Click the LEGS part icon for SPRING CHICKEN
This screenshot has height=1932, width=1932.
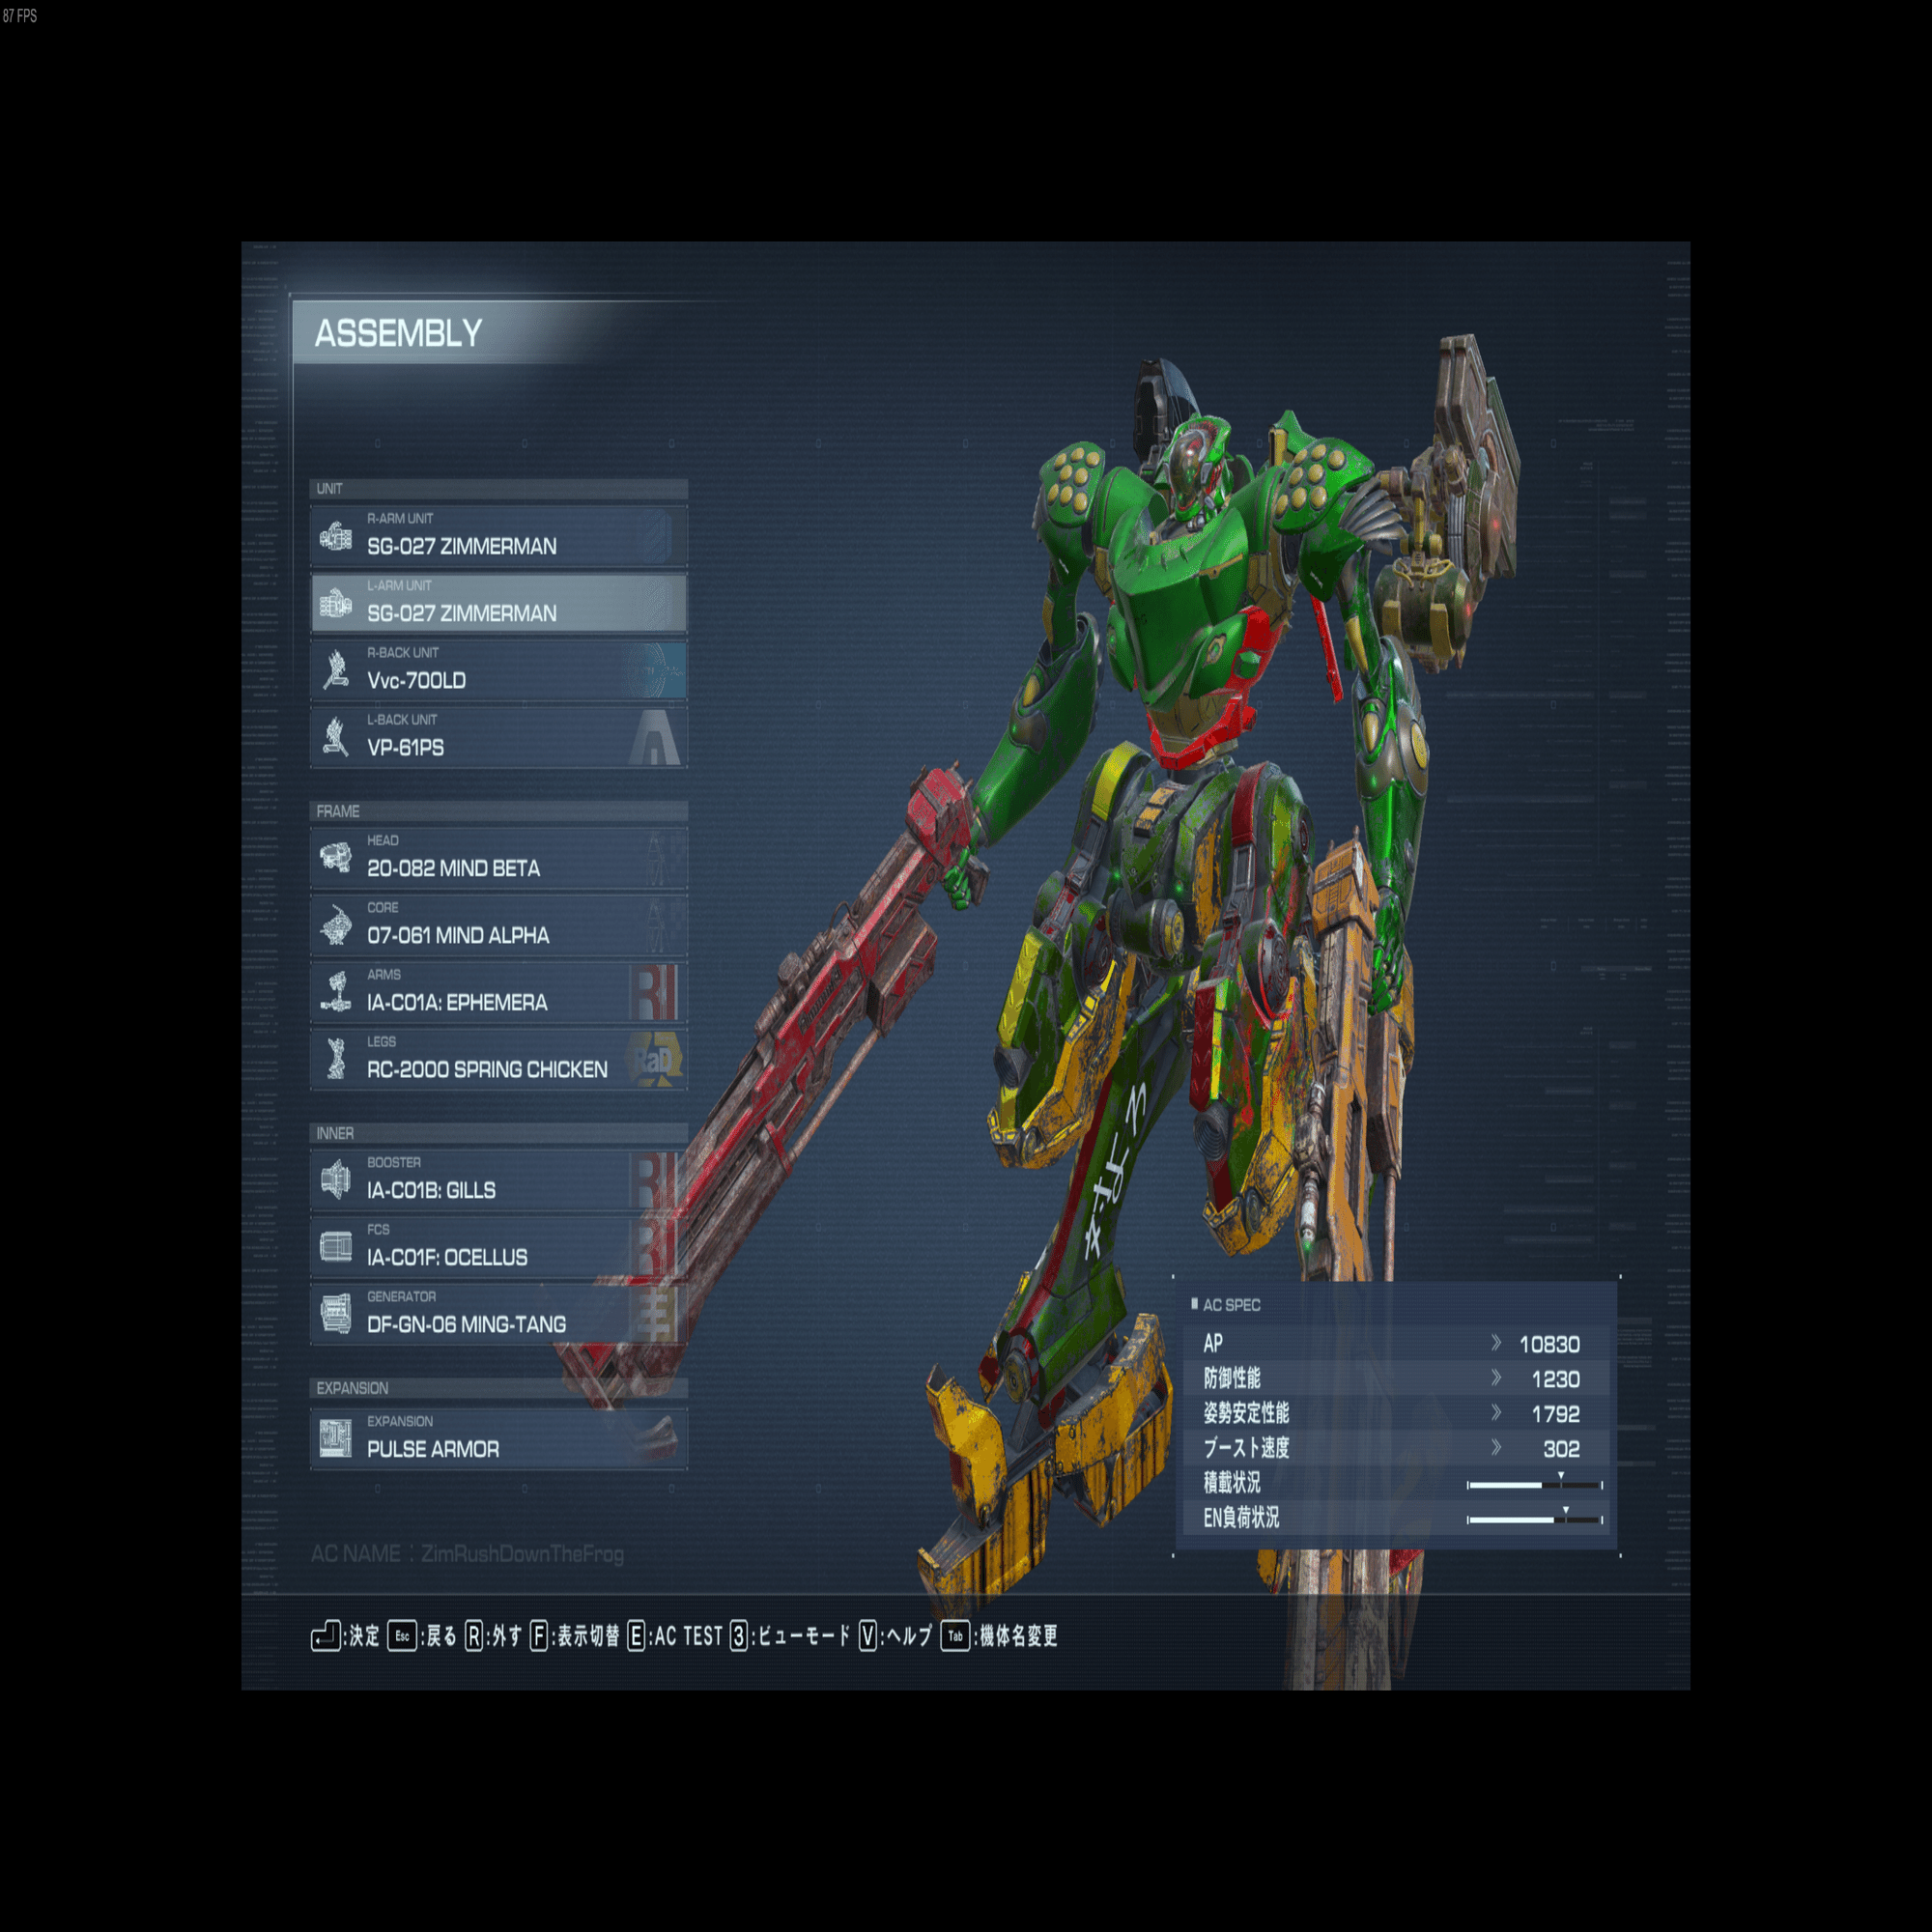(336, 1060)
